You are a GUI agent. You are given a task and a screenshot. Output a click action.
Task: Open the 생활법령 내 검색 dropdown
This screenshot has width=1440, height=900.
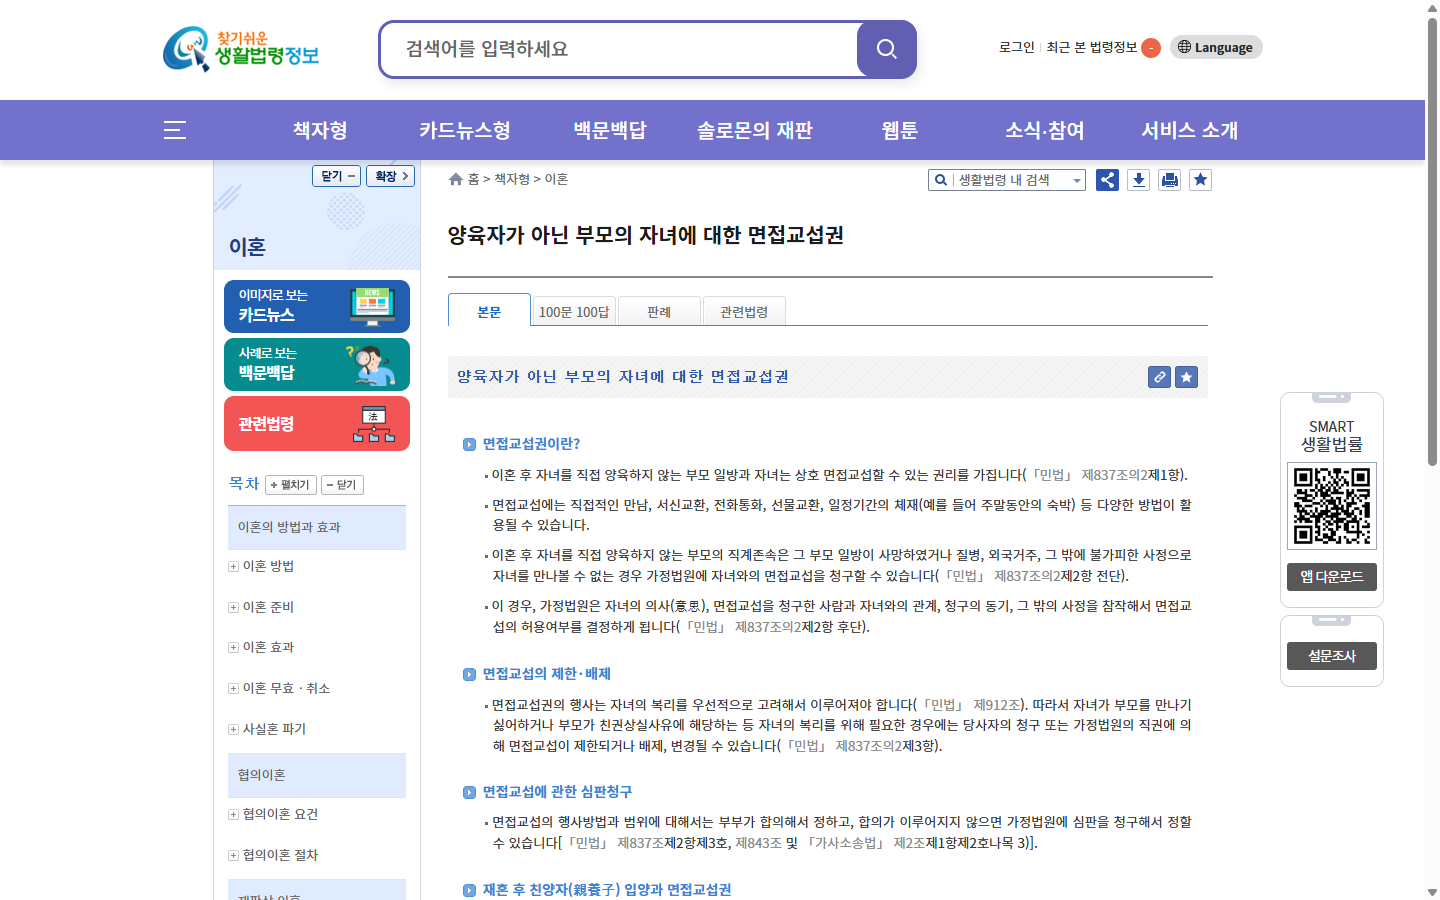pos(1007,180)
